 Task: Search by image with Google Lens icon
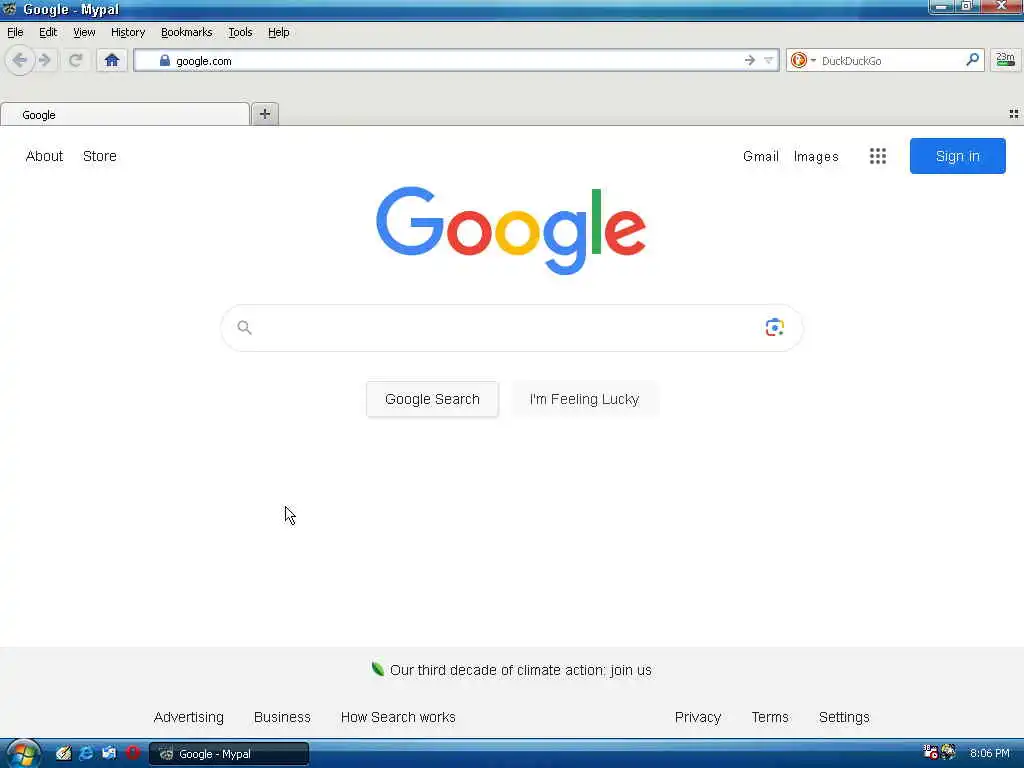(x=775, y=327)
